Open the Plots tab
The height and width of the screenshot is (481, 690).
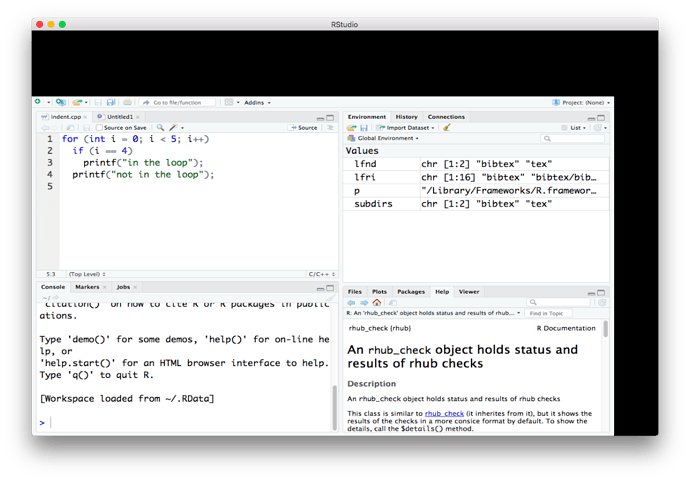coord(379,292)
